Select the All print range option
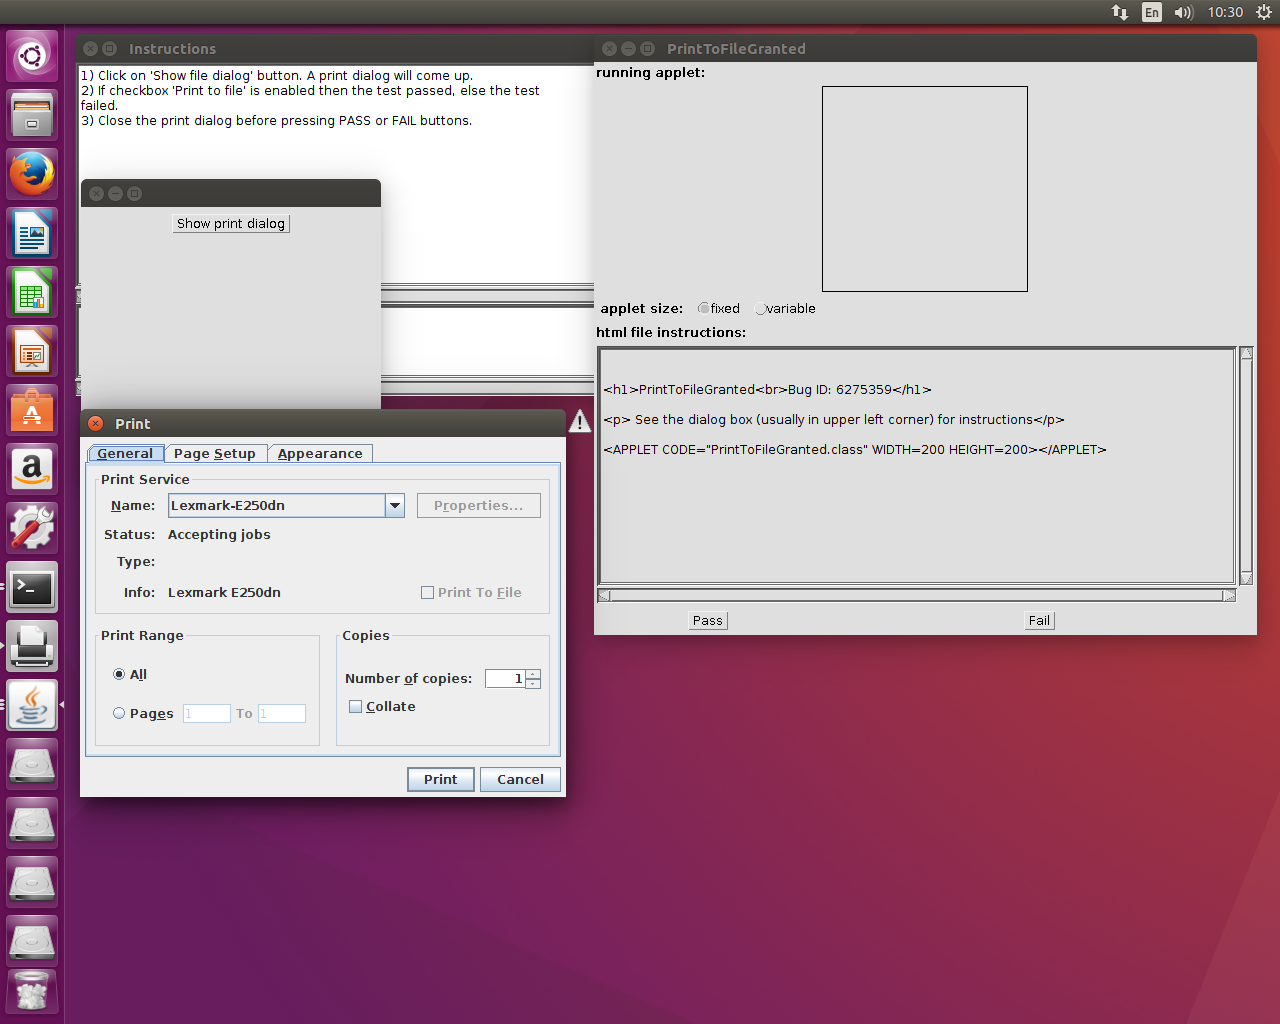The width and height of the screenshot is (1280, 1024). [x=119, y=675]
